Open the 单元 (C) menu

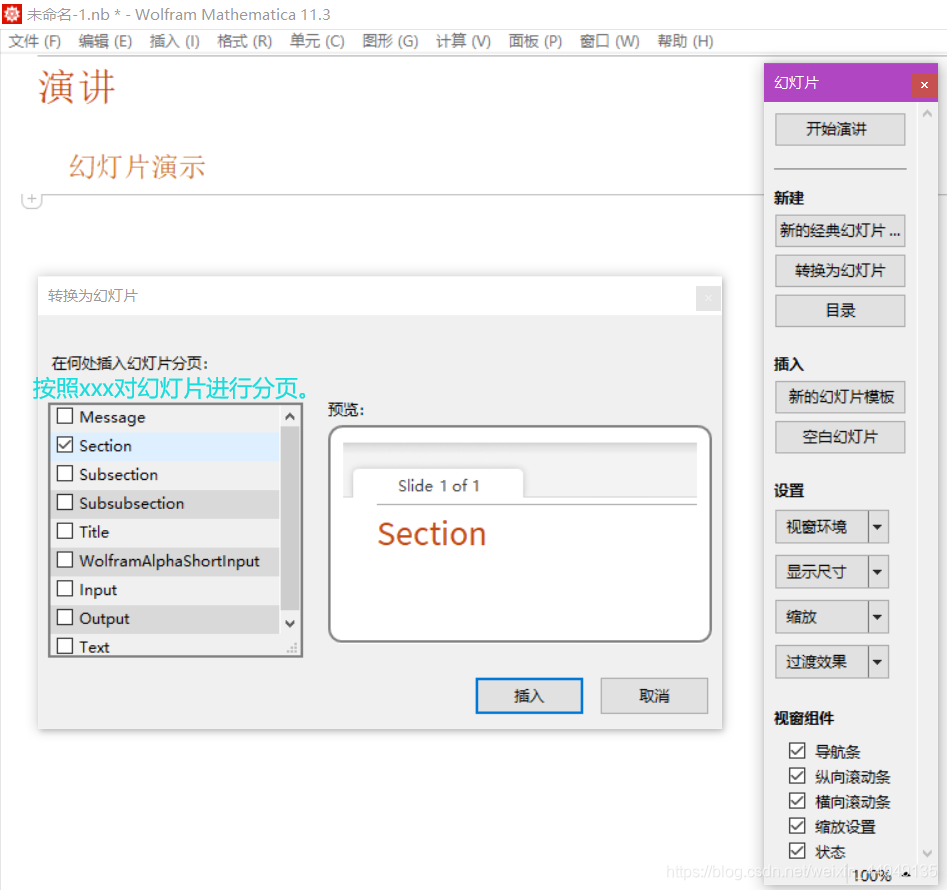point(317,41)
